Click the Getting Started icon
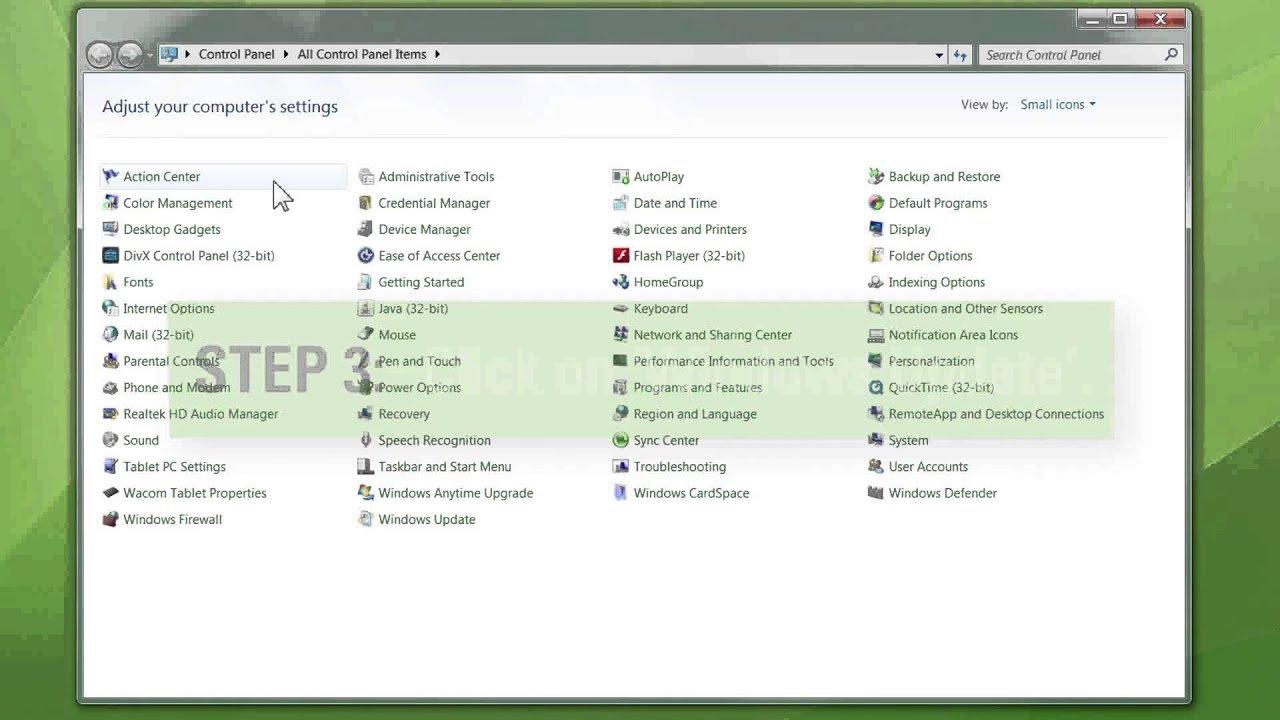Screen dimensions: 1280x720 (366, 282)
